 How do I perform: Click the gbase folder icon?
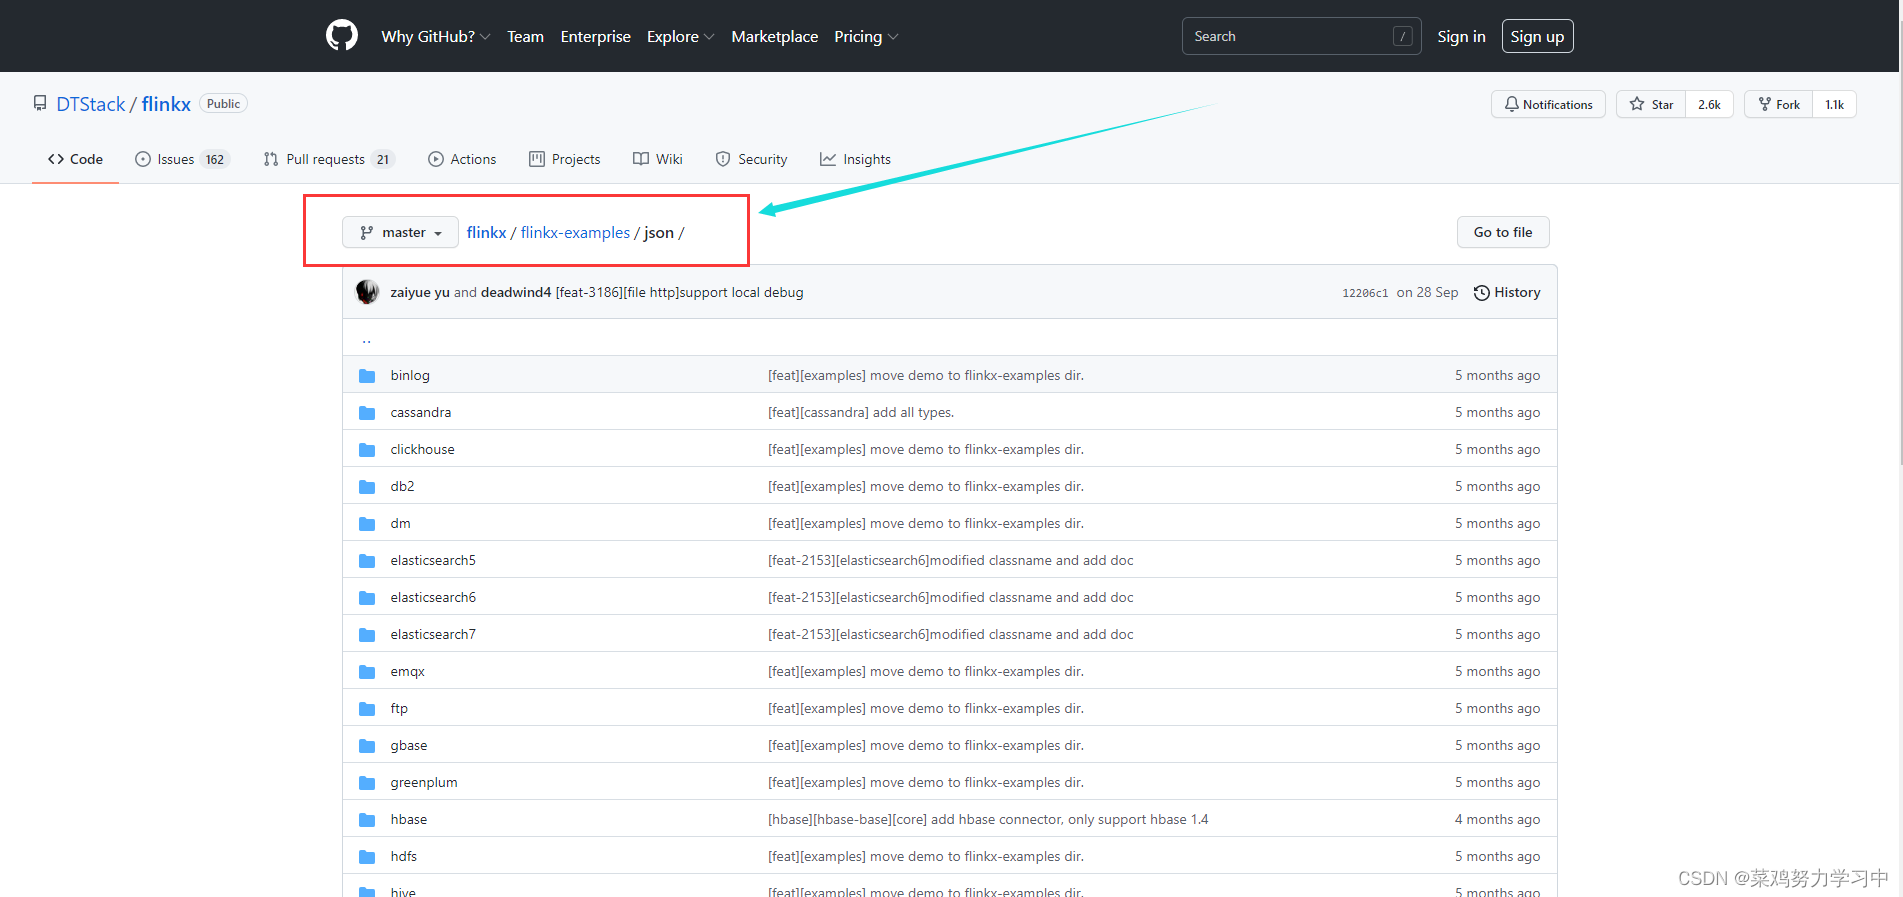click(367, 746)
